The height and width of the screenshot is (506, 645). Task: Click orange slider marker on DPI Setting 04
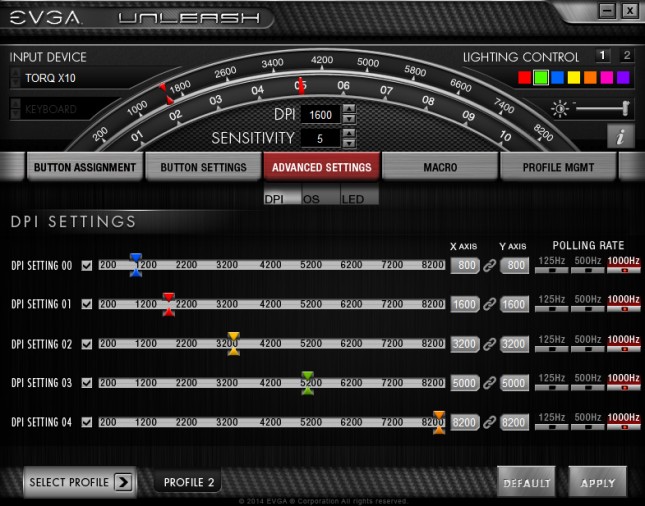point(439,422)
